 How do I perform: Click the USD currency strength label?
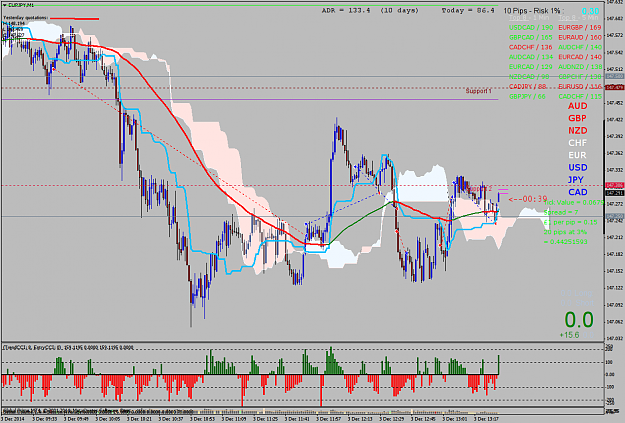tap(578, 167)
